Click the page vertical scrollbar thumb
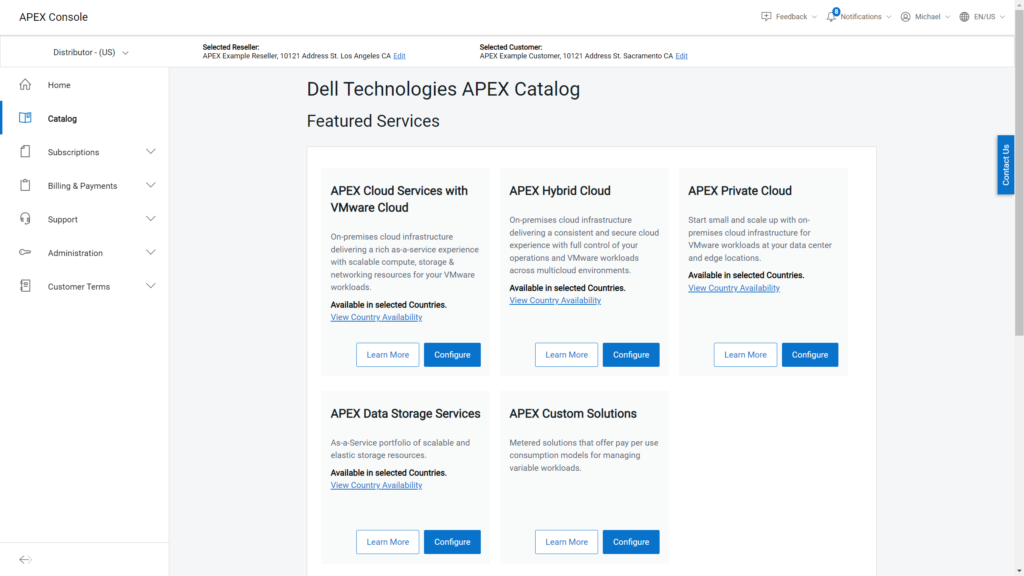 pos(1019,173)
